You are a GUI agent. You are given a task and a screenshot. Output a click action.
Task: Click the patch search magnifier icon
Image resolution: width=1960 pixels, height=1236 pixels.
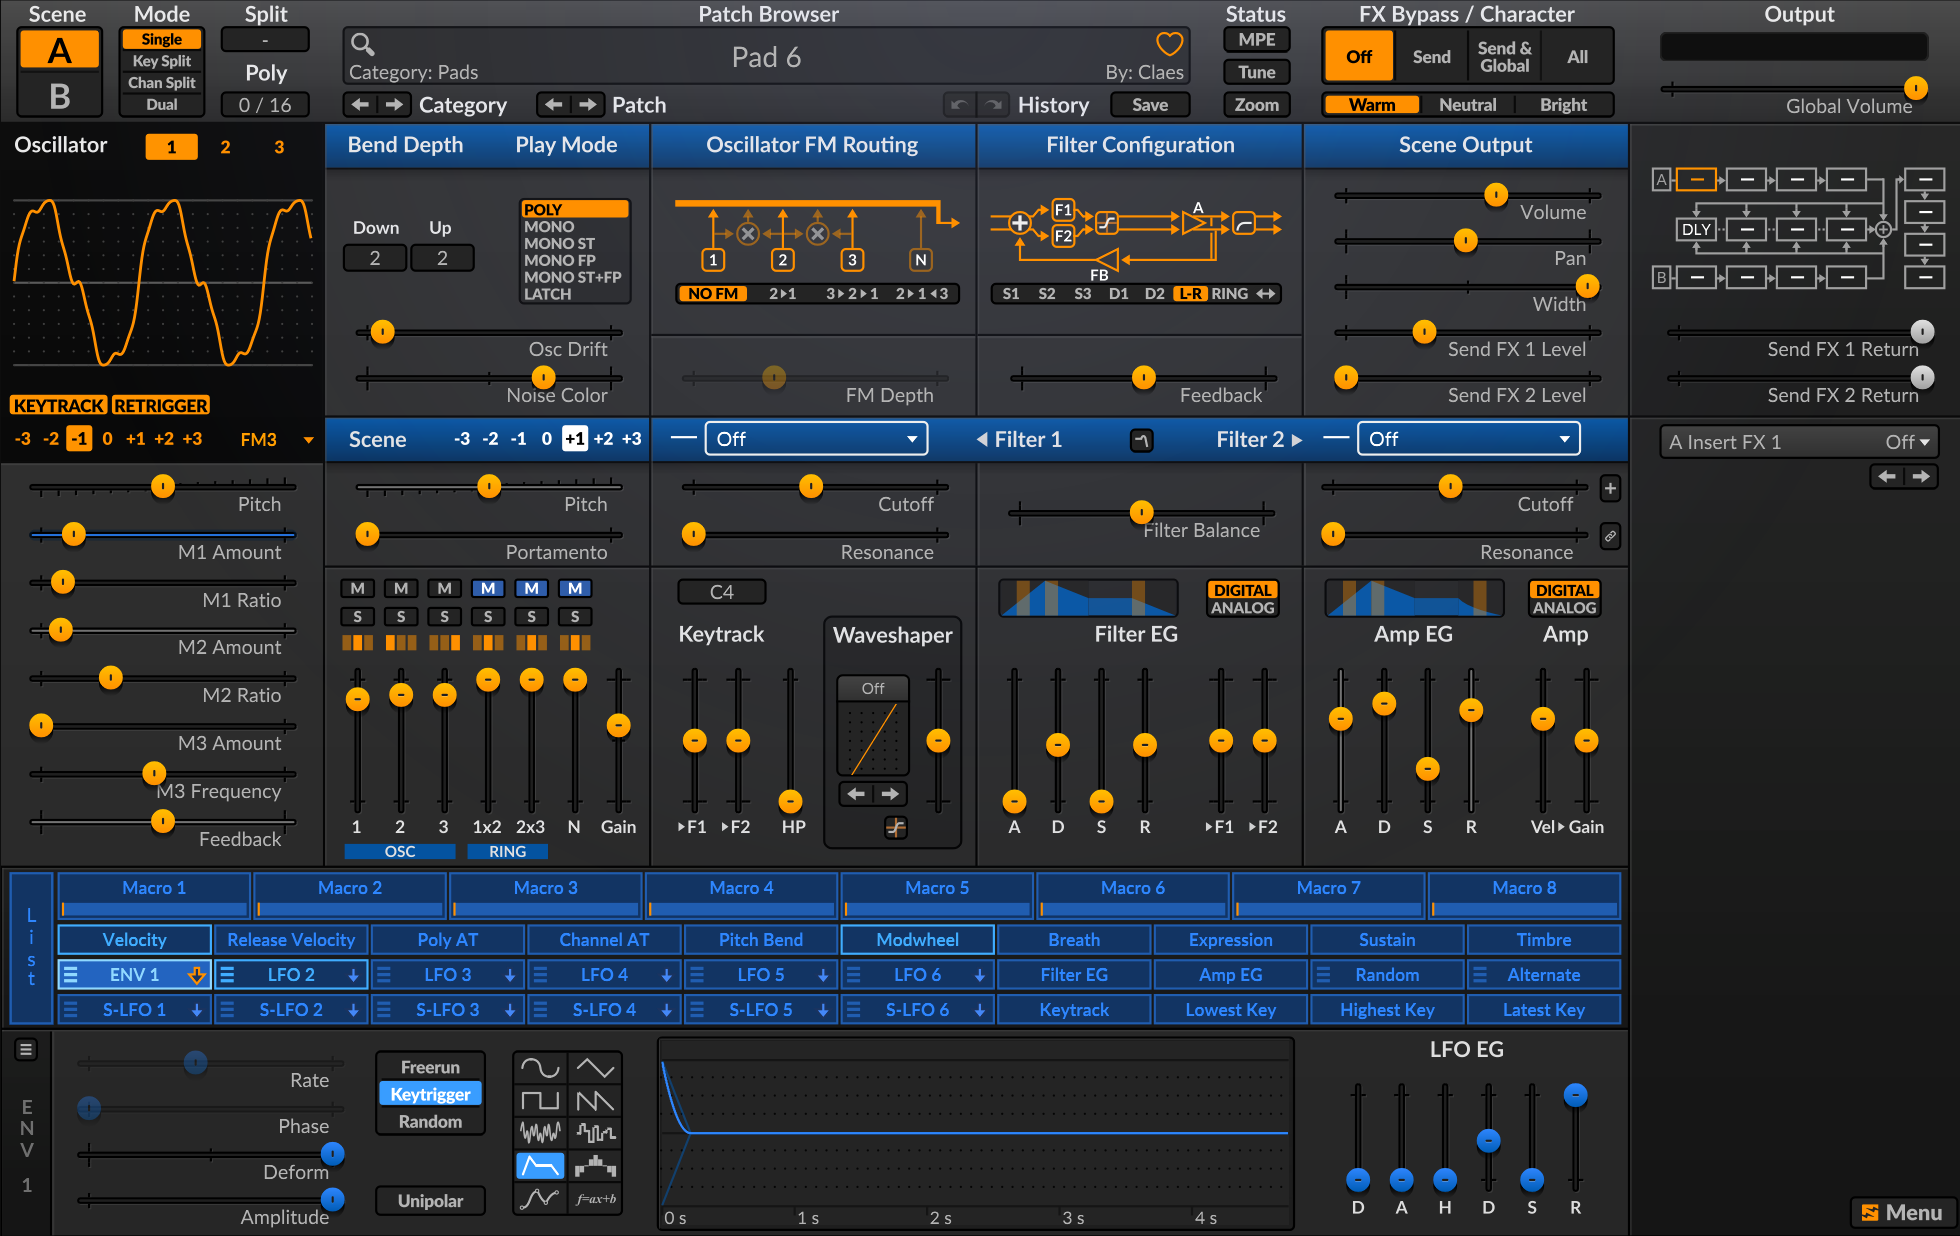point(363,44)
